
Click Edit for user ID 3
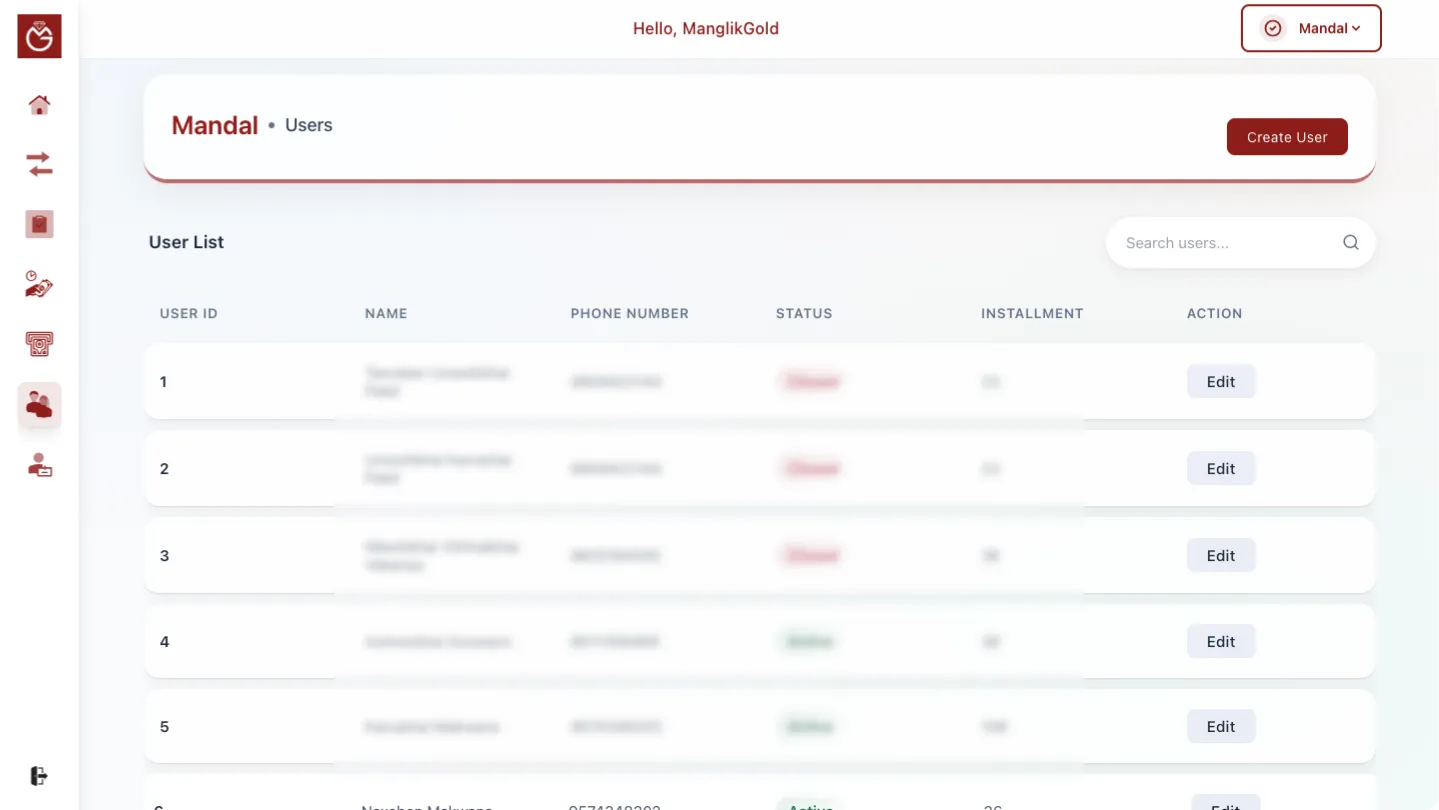(x=1220, y=556)
